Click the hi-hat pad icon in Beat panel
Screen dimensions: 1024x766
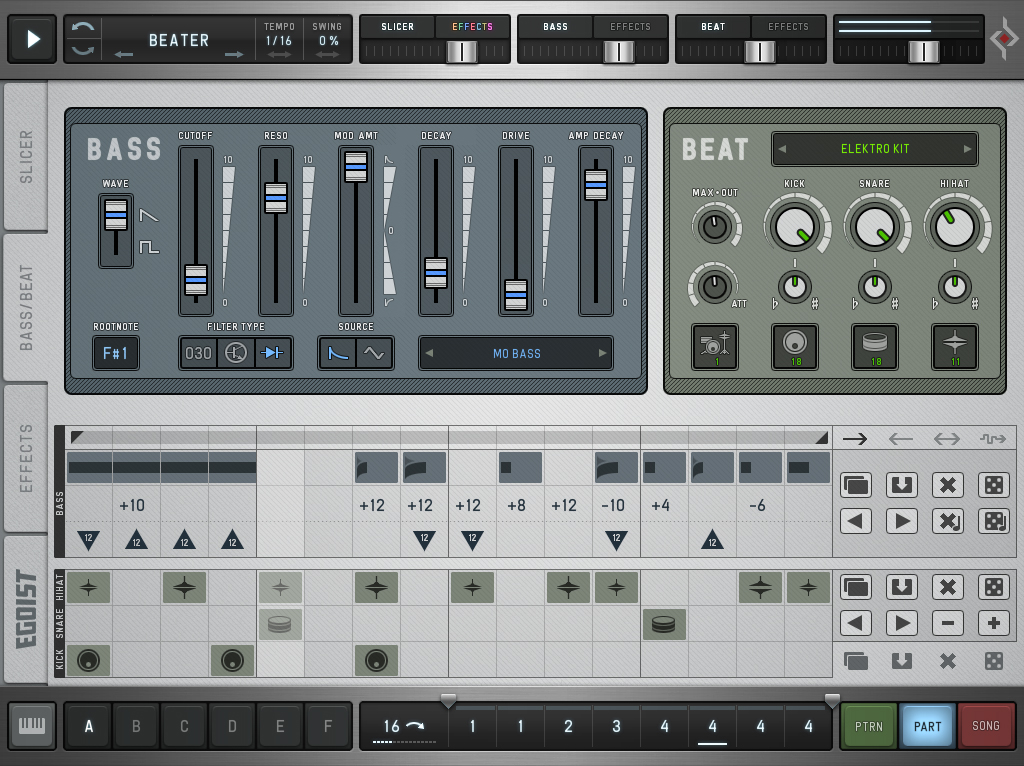tap(955, 346)
